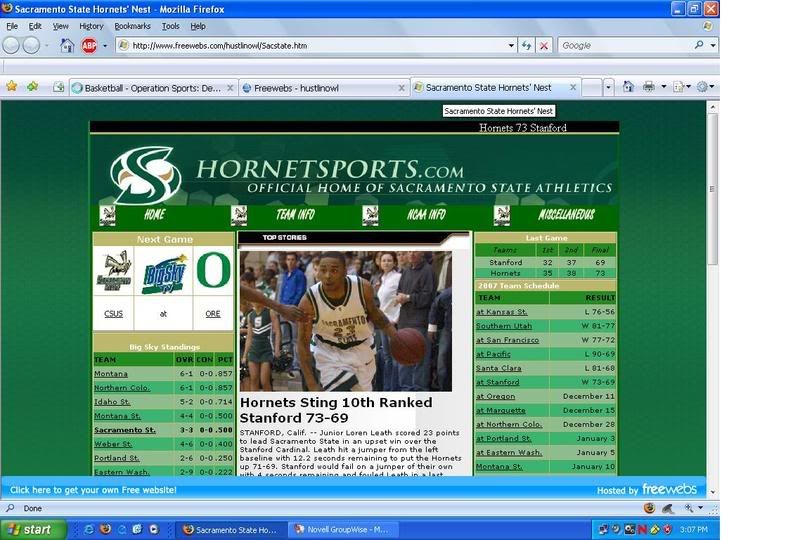800x540 pixels.
Task: Click the Home icon in Firefox toolbar
Action: tap(67, 46)
